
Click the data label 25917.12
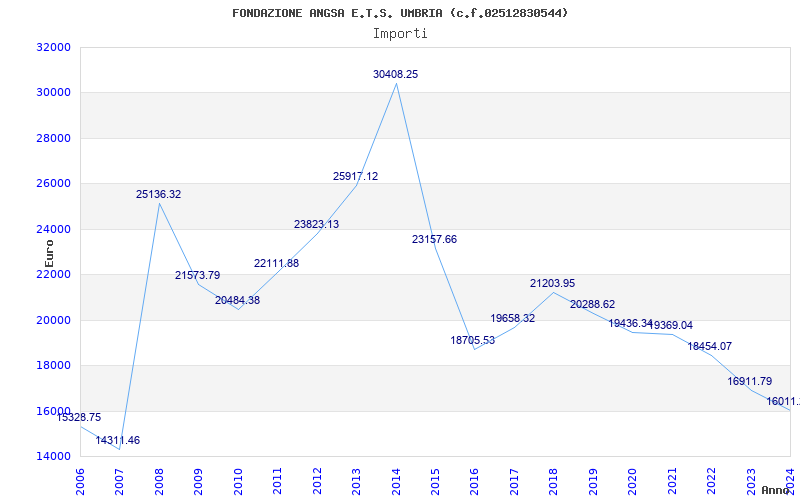click(x=356, y=177)
